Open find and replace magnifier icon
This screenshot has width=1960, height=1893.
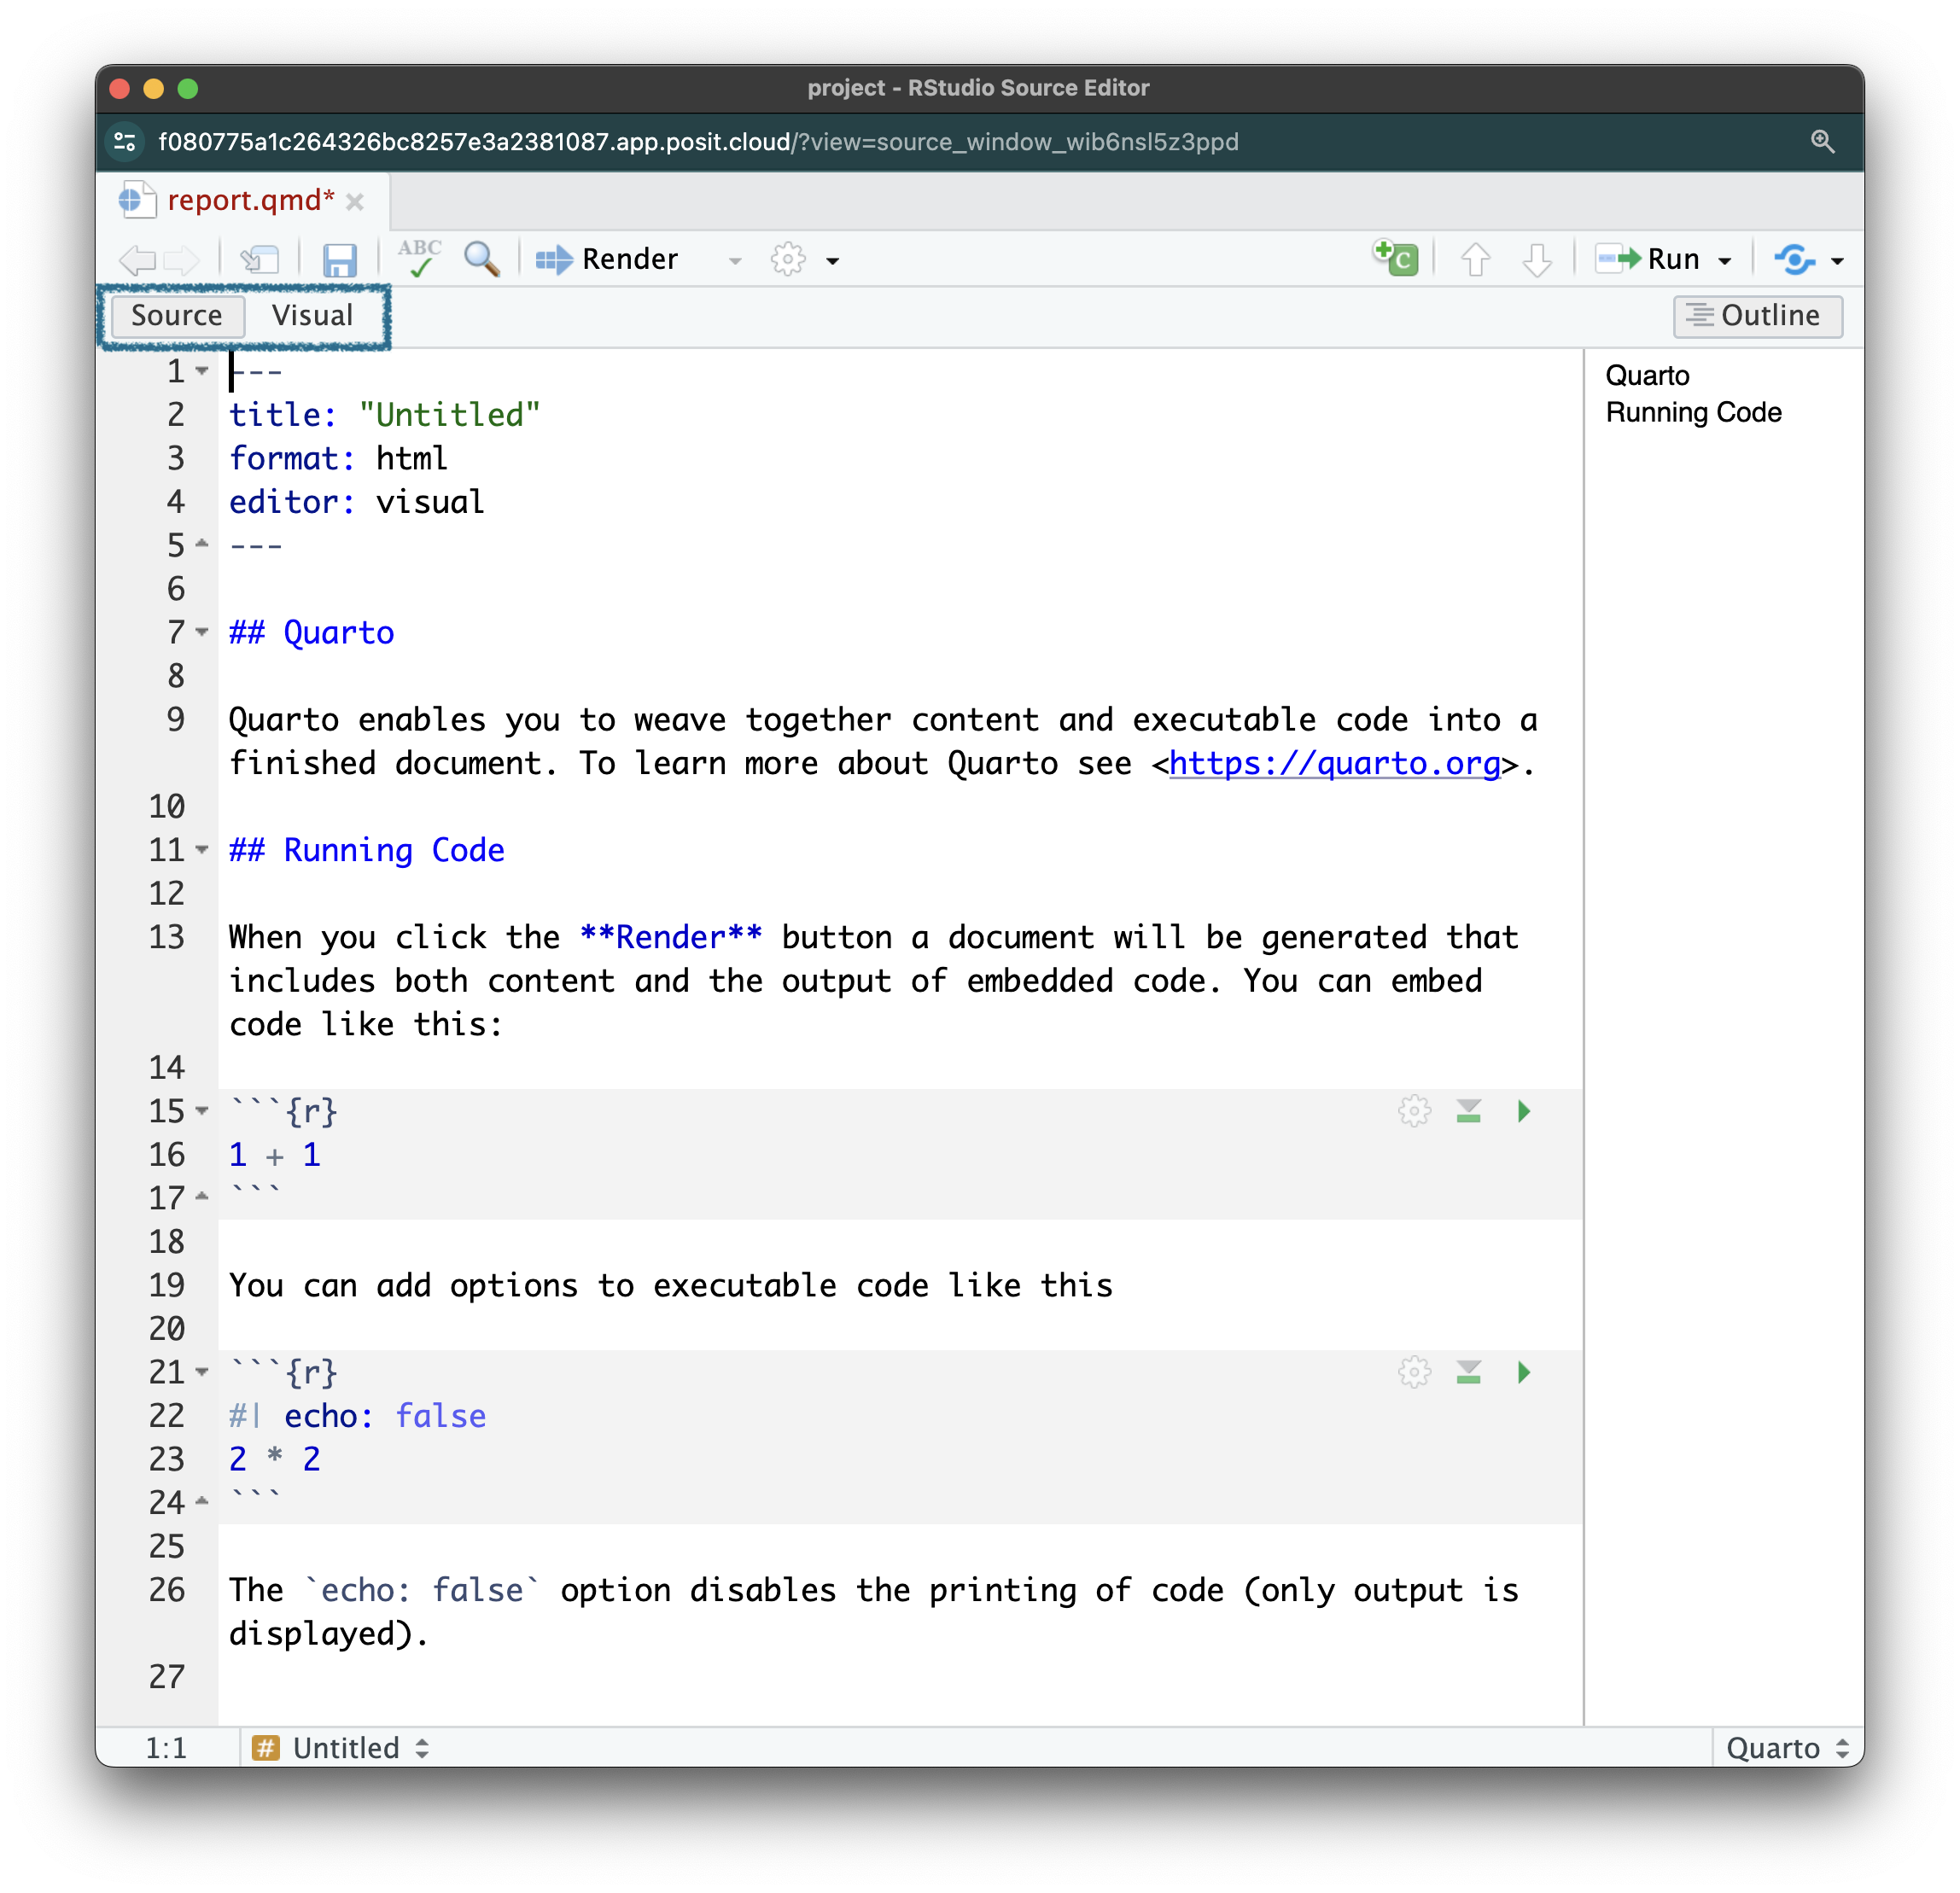click(482, 259)
